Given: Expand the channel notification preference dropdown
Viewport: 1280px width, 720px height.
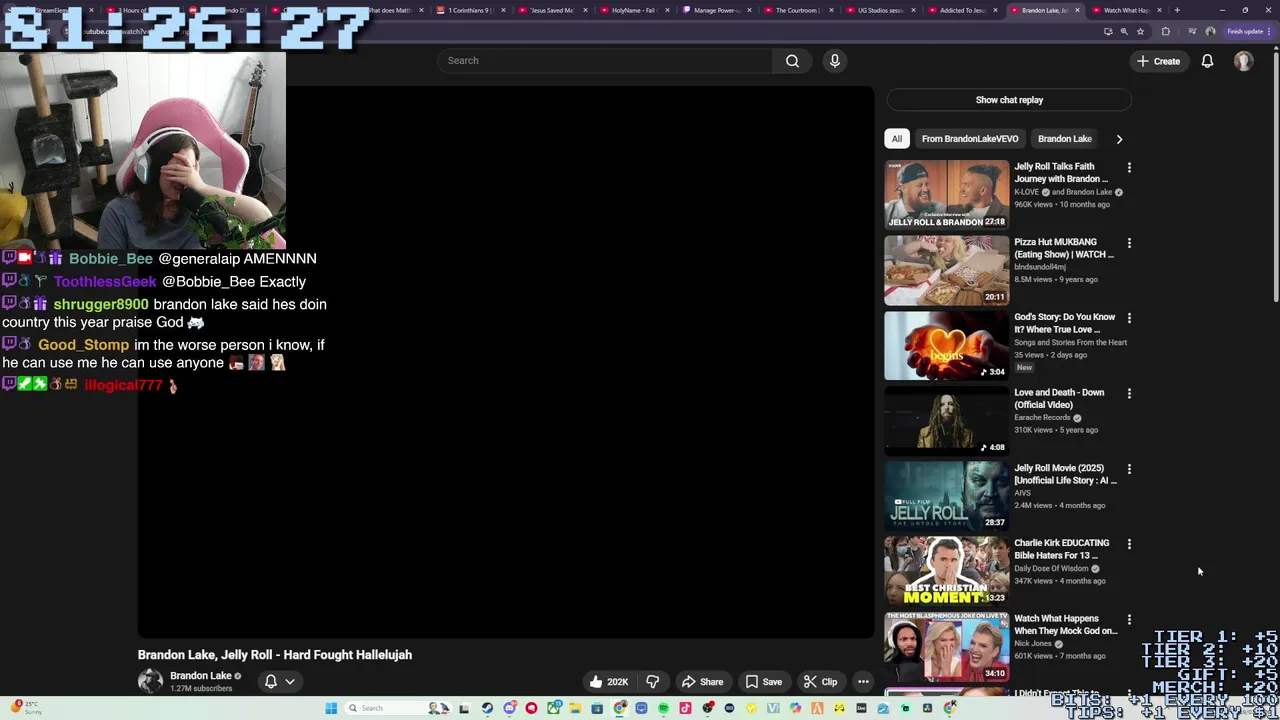Looking at the screenshot, I should click(279, 682).
